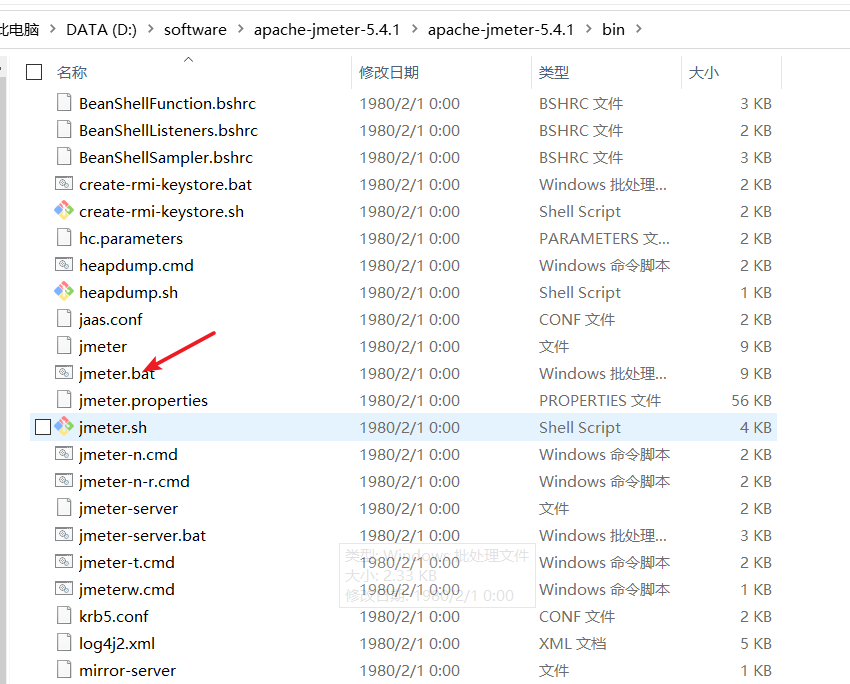Select the jaas.conf file name
This screenshot has width=850, height=684.
(x=111, y=319)
